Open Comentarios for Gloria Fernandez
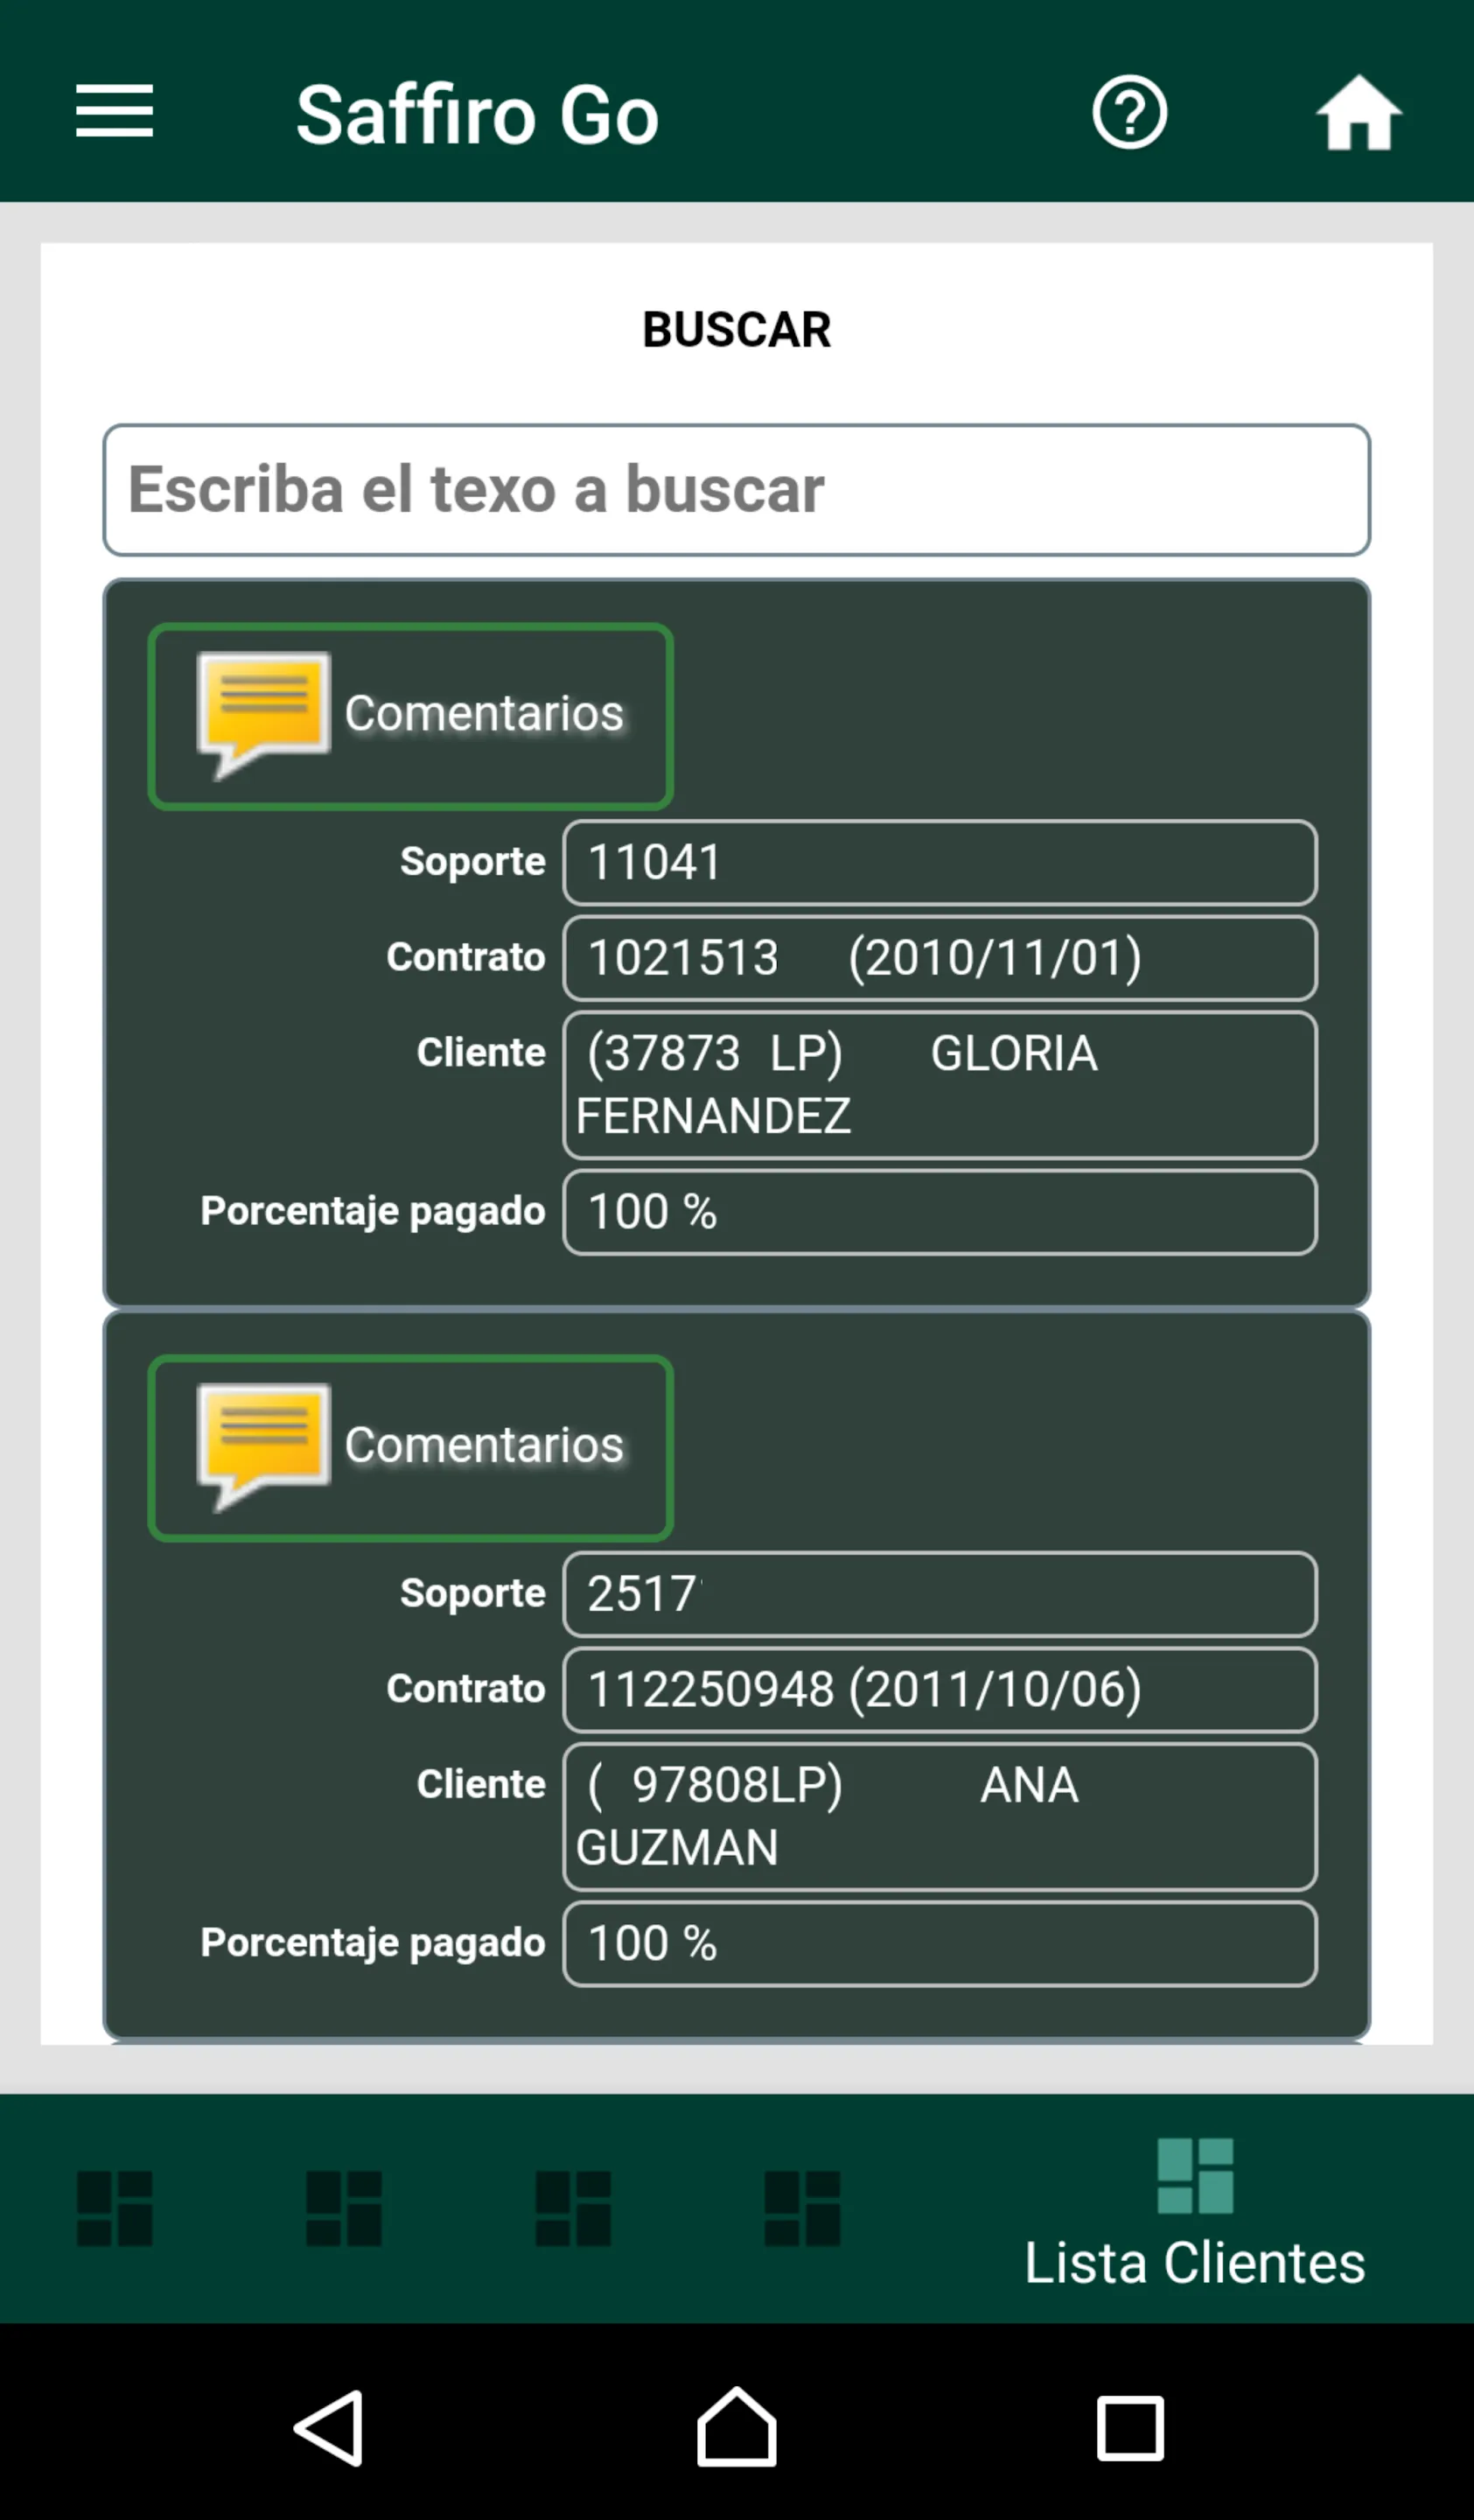Screen dimensions: 1474x2520 click(410, 716)
